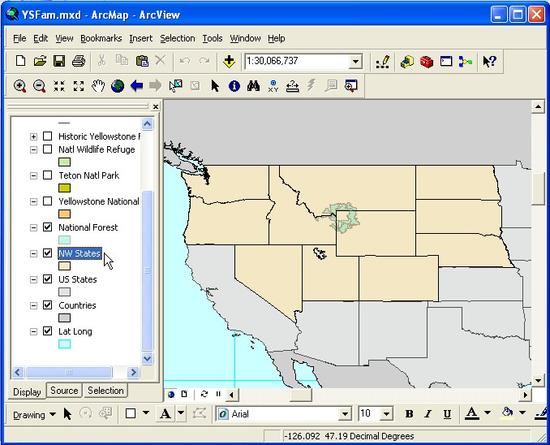The image size is (550, 445).
Task: Choose the Select Elements arrow tool
Action: coord(215,86)
